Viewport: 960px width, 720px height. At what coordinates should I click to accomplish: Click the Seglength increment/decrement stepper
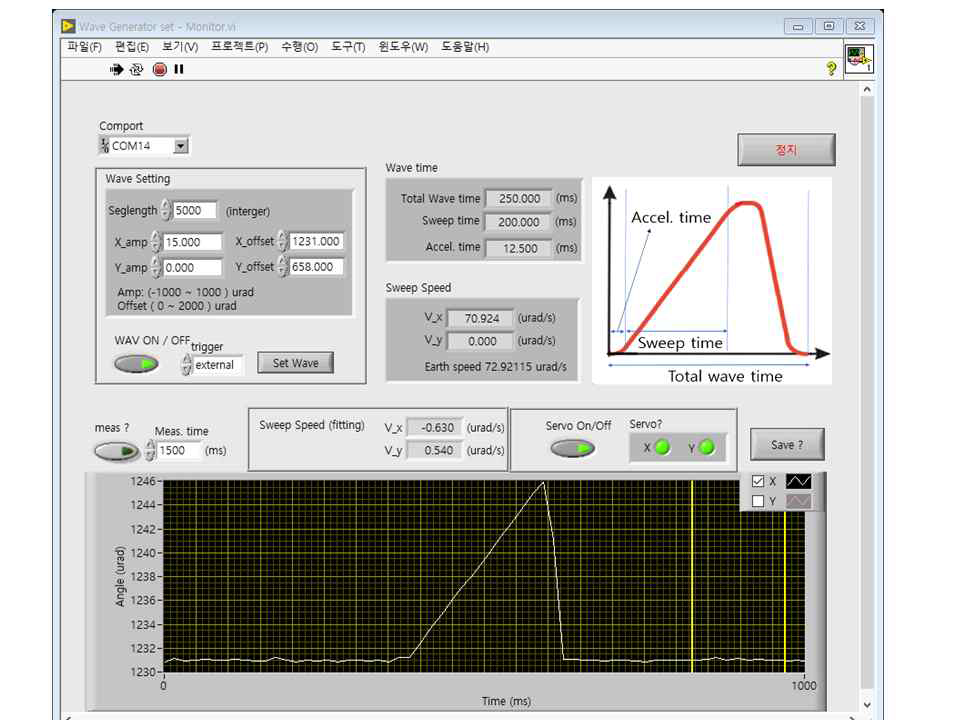[x=166, y=210]
